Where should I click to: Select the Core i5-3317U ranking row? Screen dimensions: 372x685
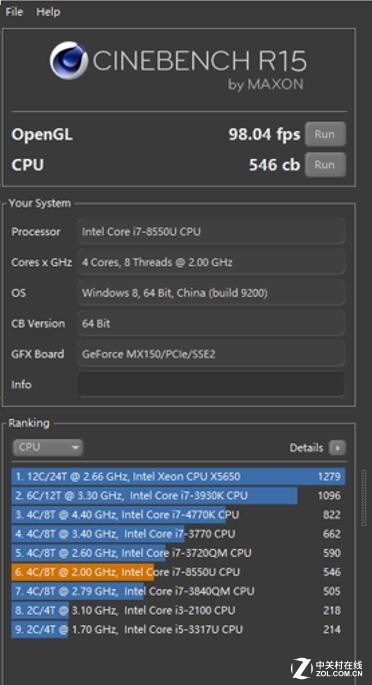click(179, 630)
